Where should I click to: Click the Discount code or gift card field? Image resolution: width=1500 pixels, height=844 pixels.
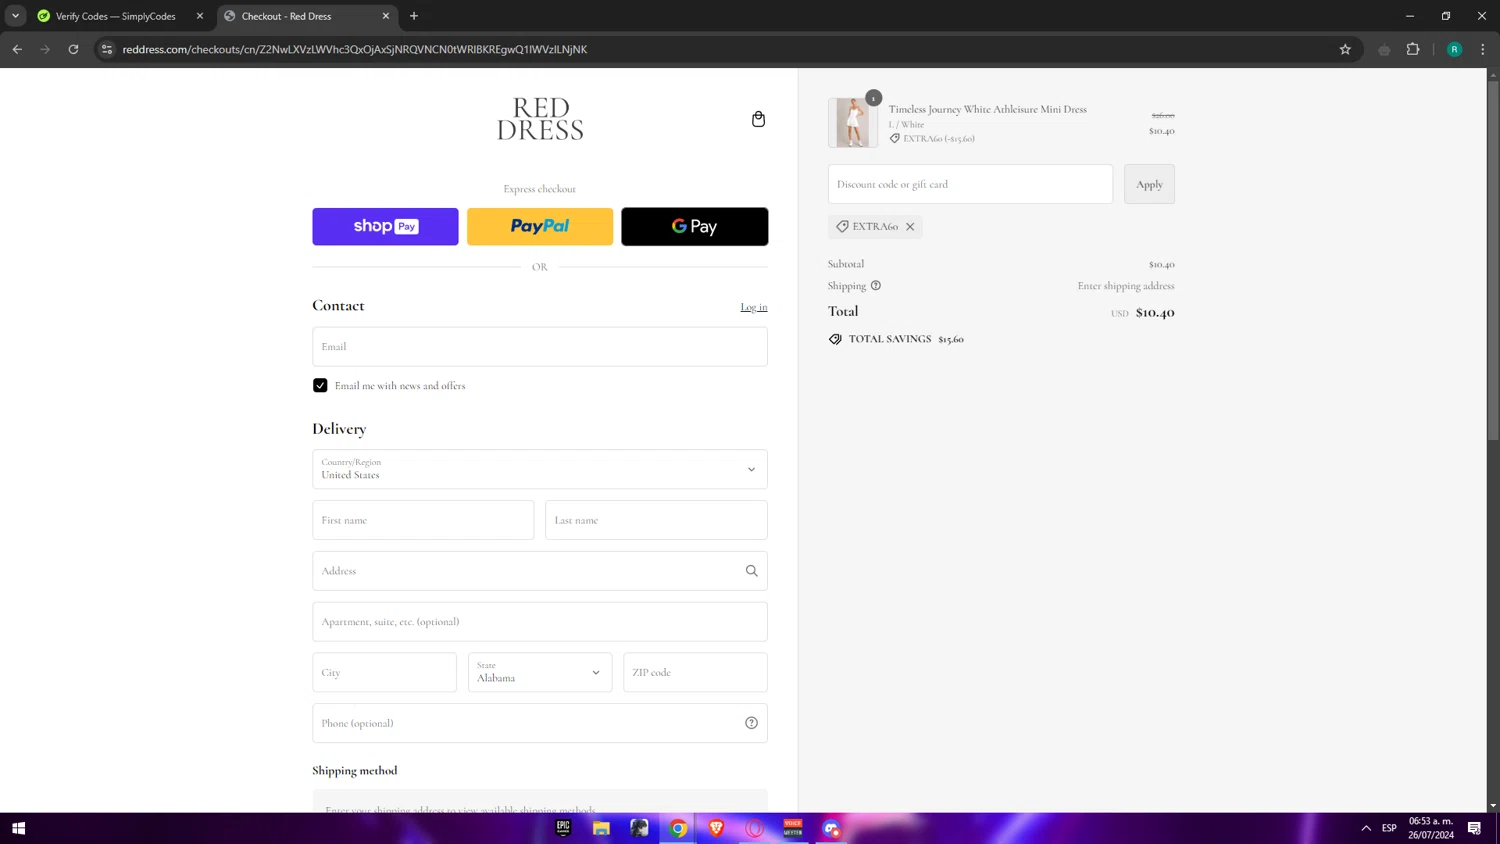coord(970,184)
